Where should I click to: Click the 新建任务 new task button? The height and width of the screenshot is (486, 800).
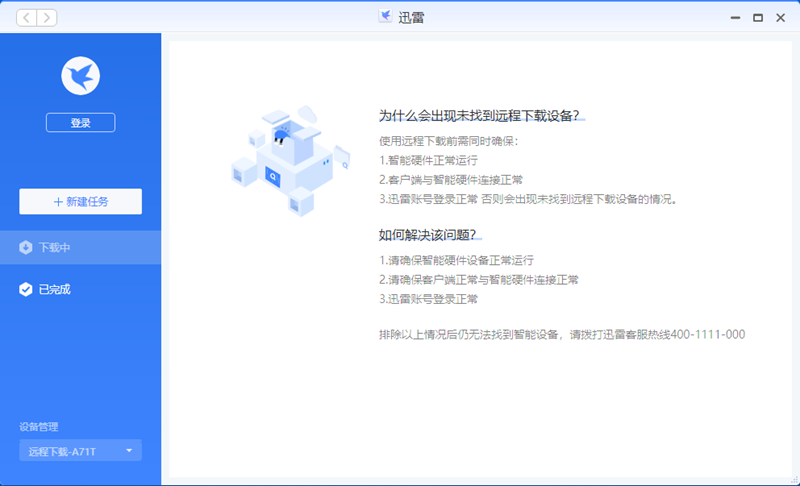(x=81, y=201)
